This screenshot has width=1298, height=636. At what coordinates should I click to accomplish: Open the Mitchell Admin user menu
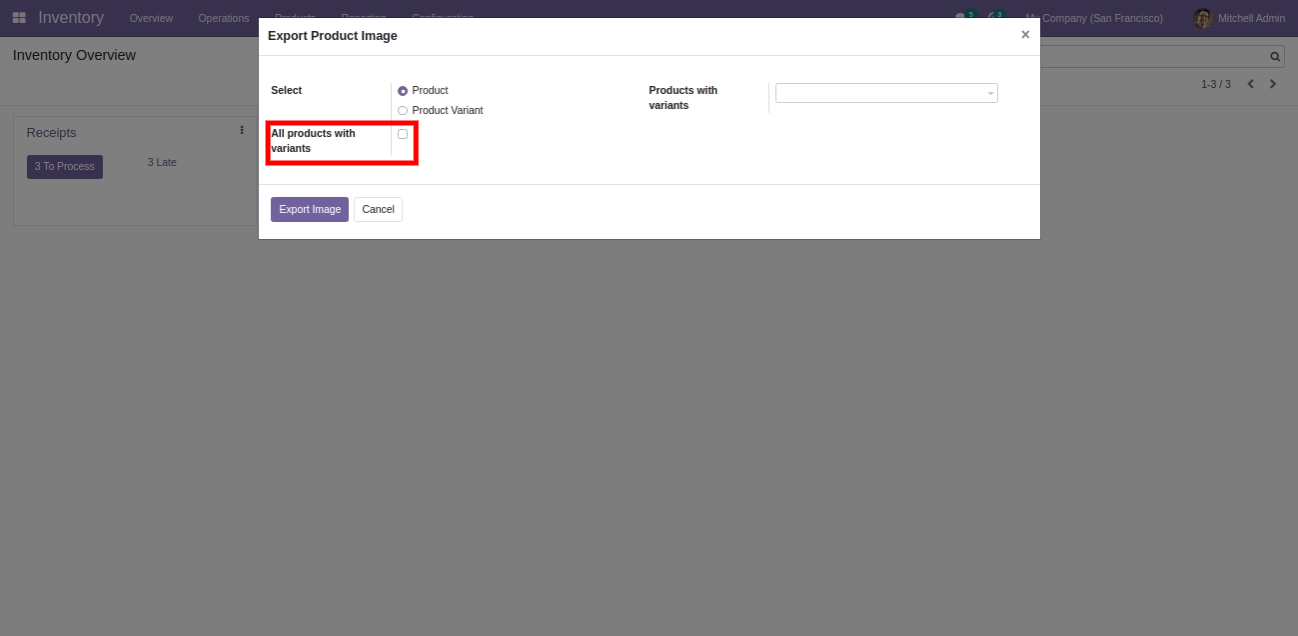(1250, 18)
